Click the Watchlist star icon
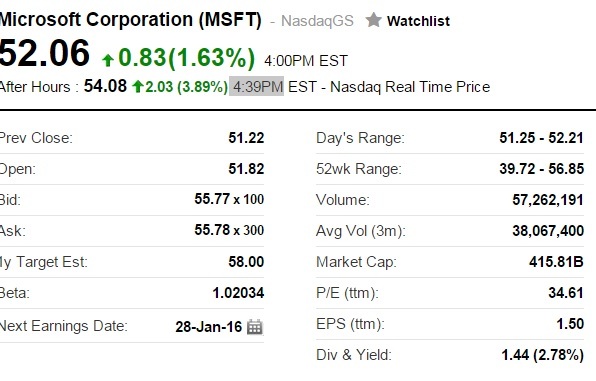 (x=373, y=20)
